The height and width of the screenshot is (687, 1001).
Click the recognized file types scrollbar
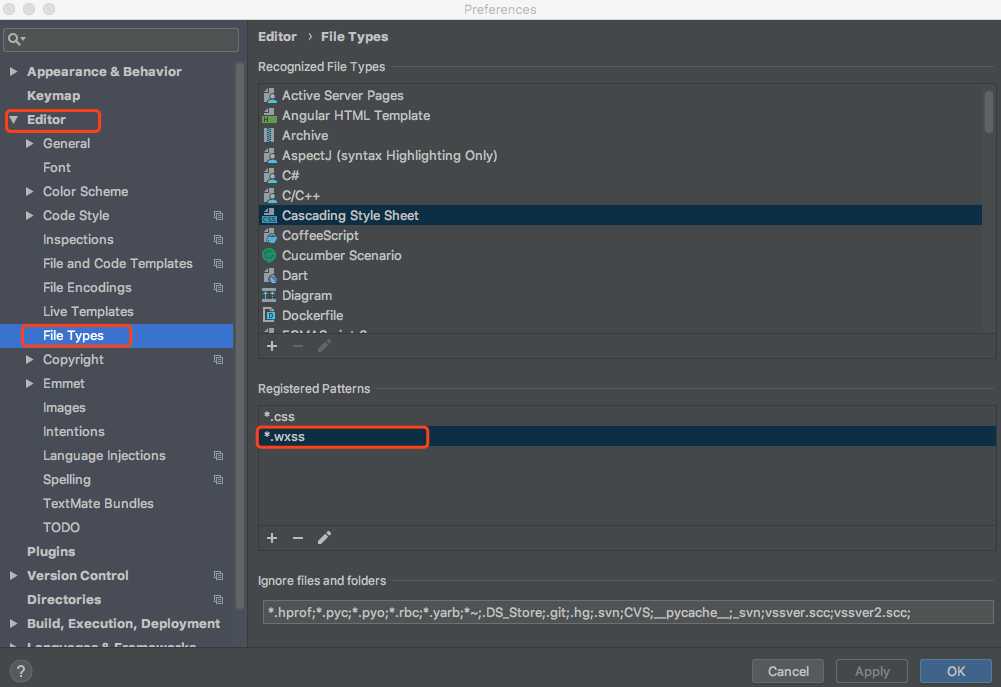[988, 112]
